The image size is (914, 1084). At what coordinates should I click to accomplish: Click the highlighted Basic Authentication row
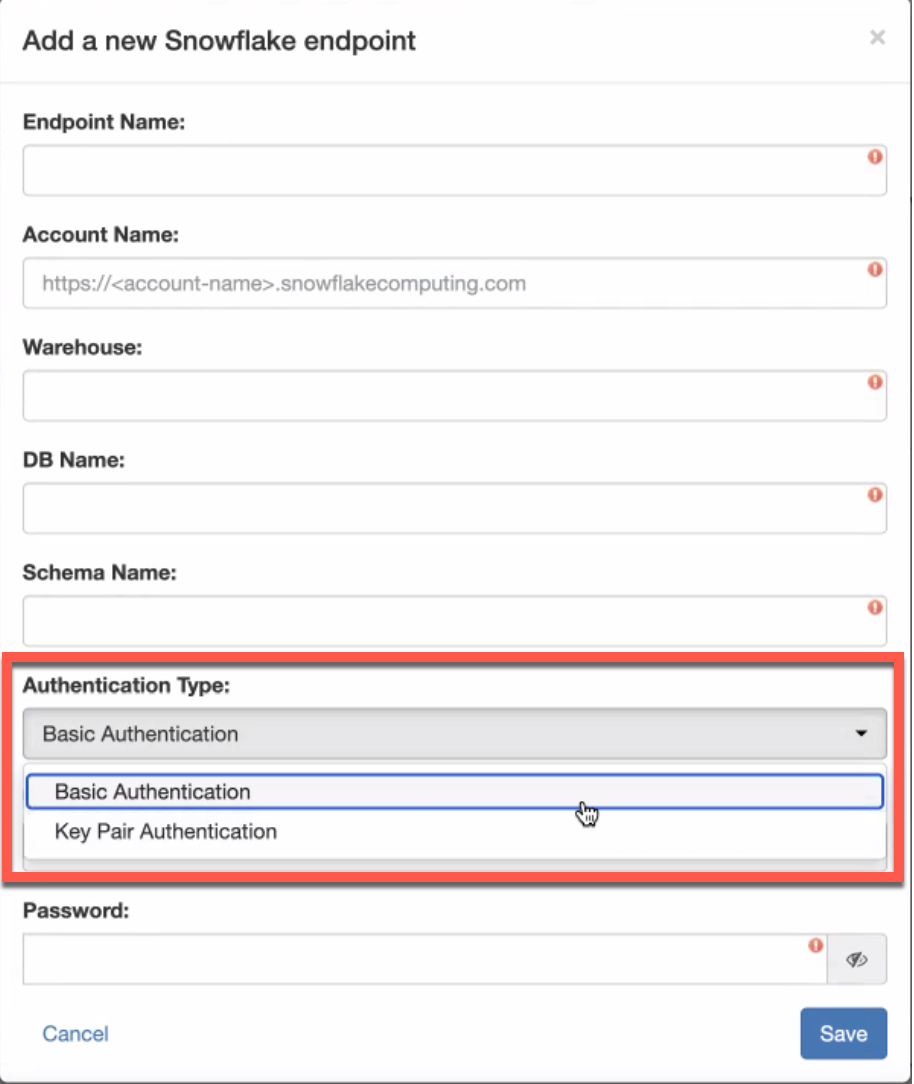pos(455,791)
